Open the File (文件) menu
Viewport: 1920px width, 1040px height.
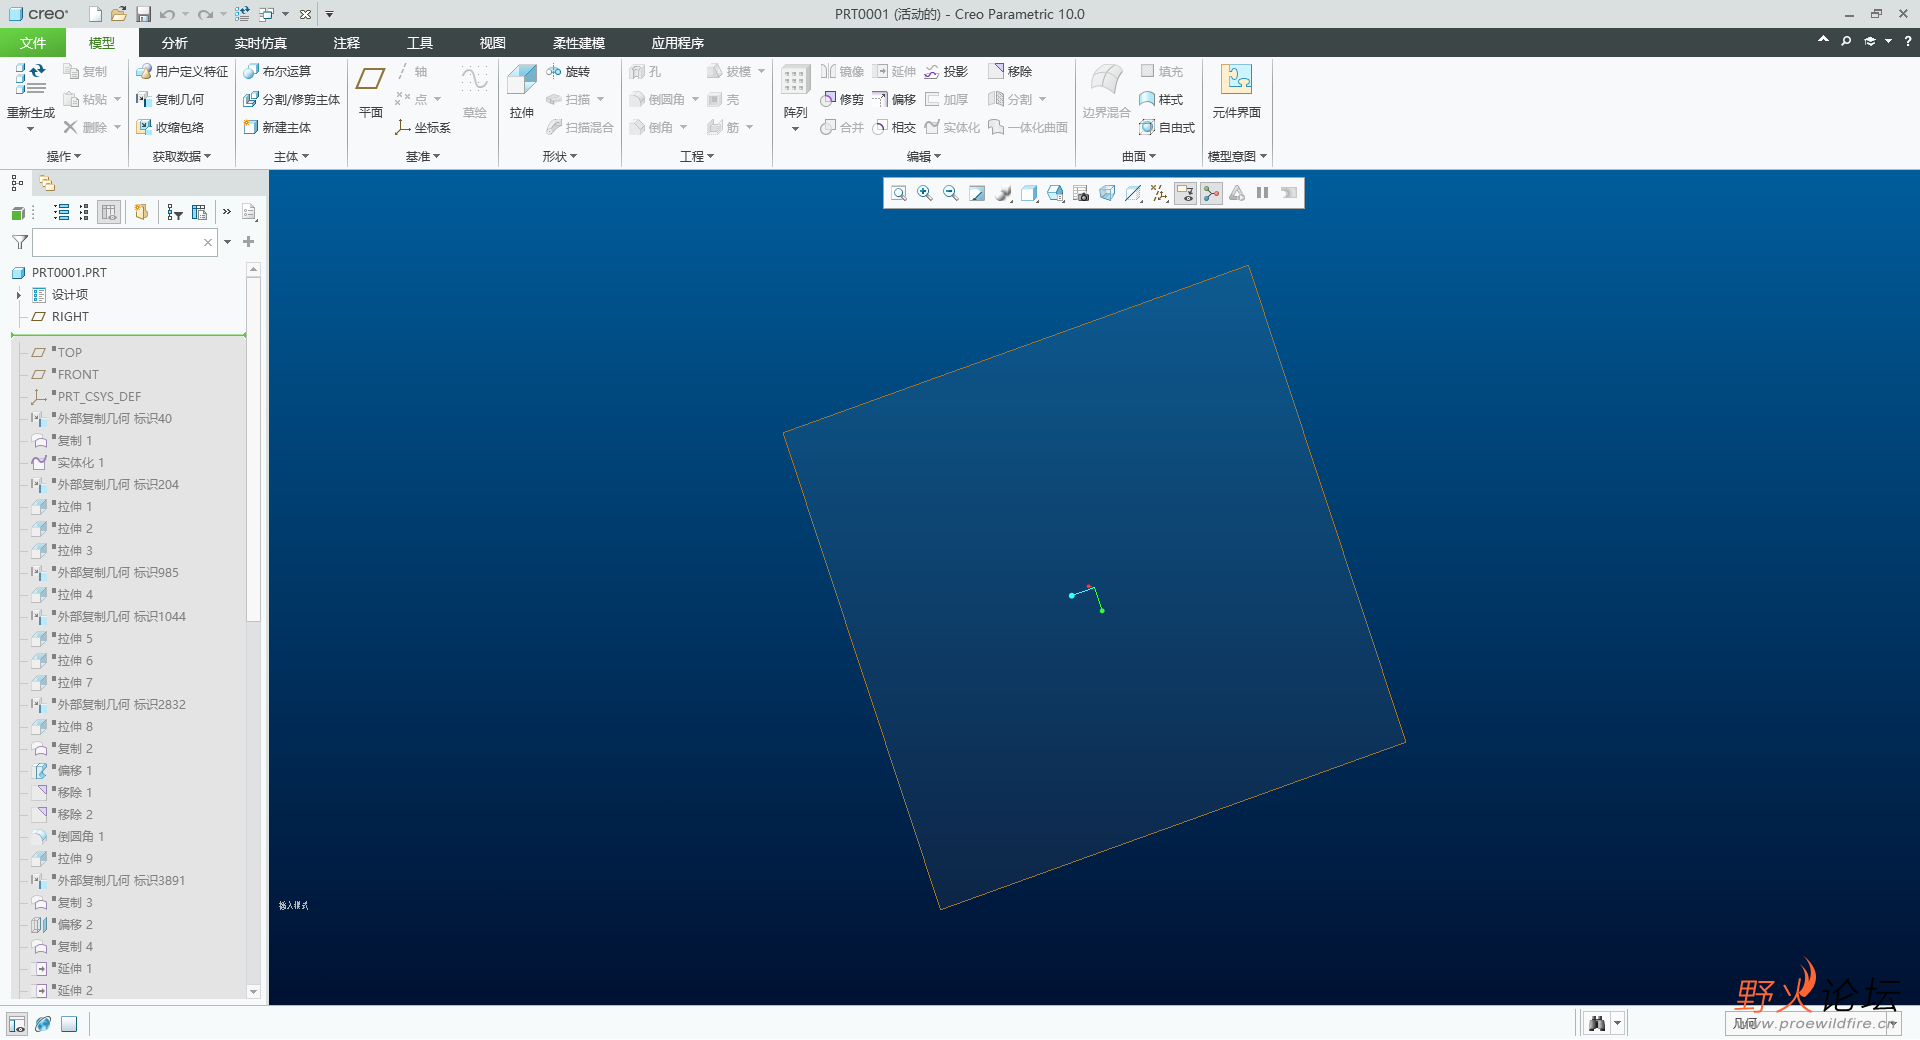point(33,43)
